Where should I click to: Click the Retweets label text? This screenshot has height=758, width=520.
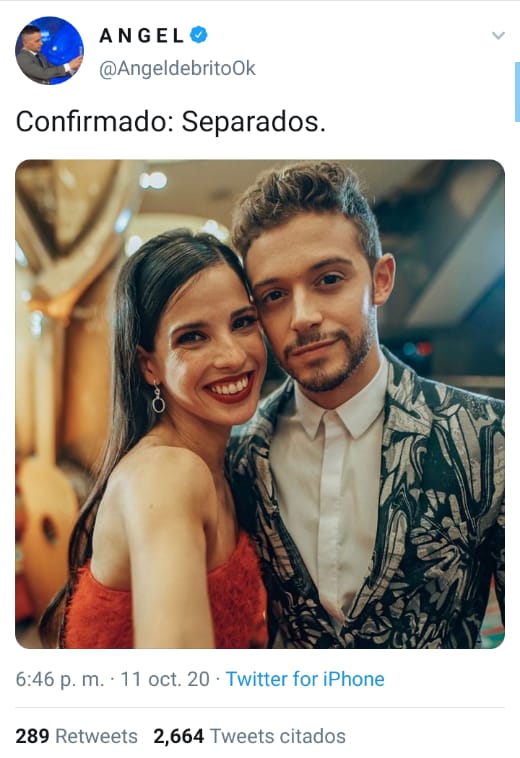(97, 736)
